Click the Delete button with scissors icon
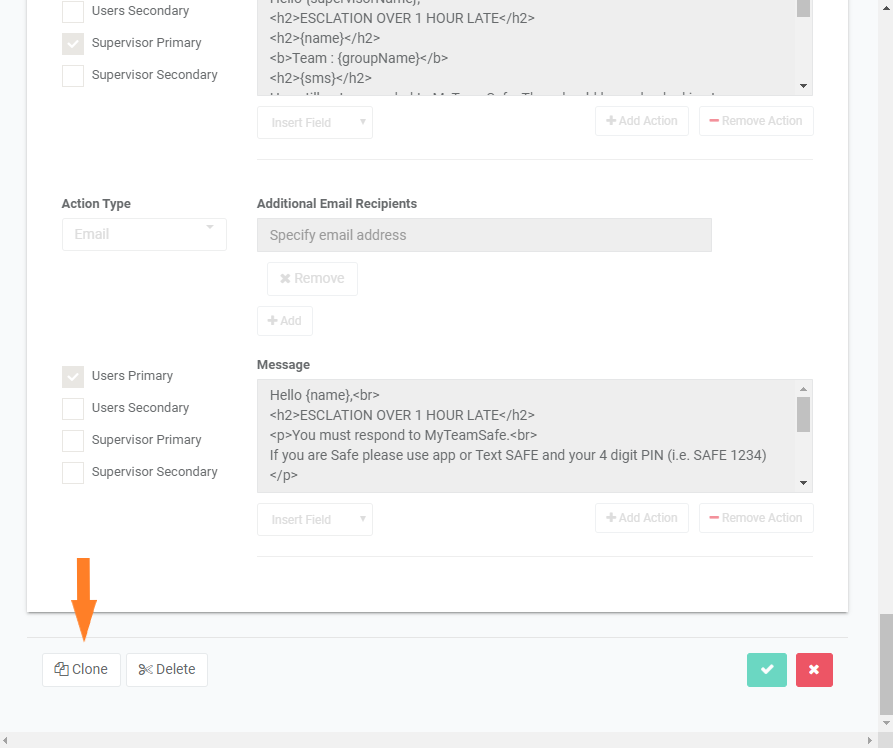The image size is (893, 748). pos(167,669)
